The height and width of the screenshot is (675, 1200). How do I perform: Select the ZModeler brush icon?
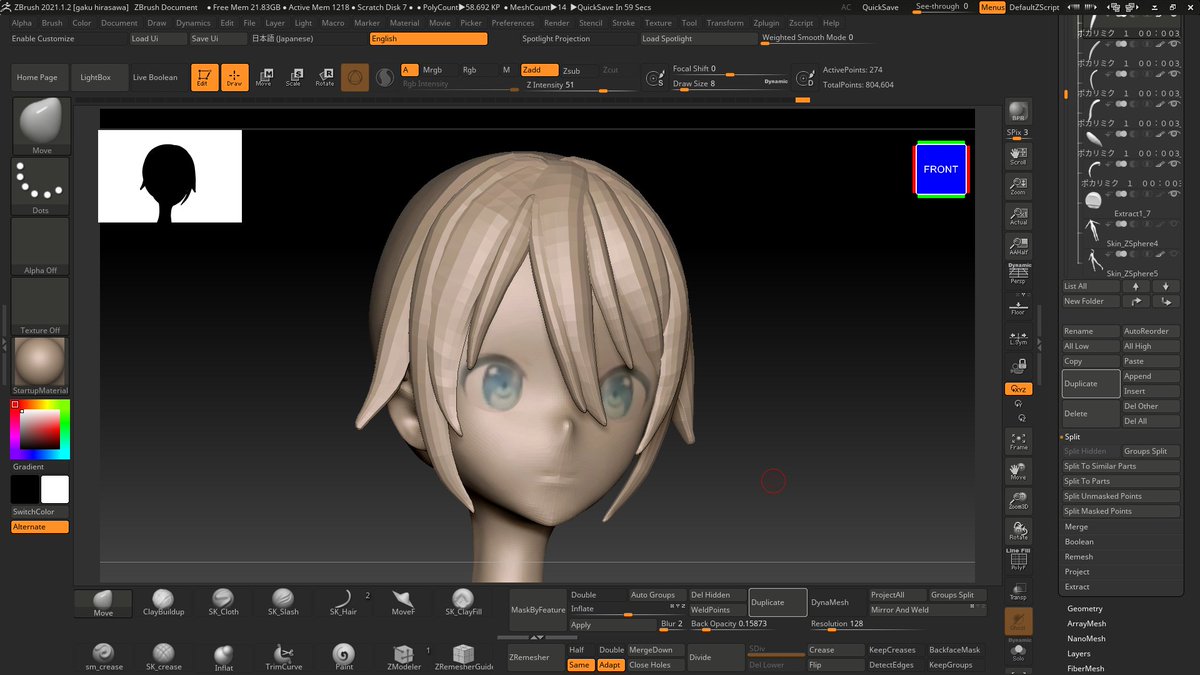[403, 656]
